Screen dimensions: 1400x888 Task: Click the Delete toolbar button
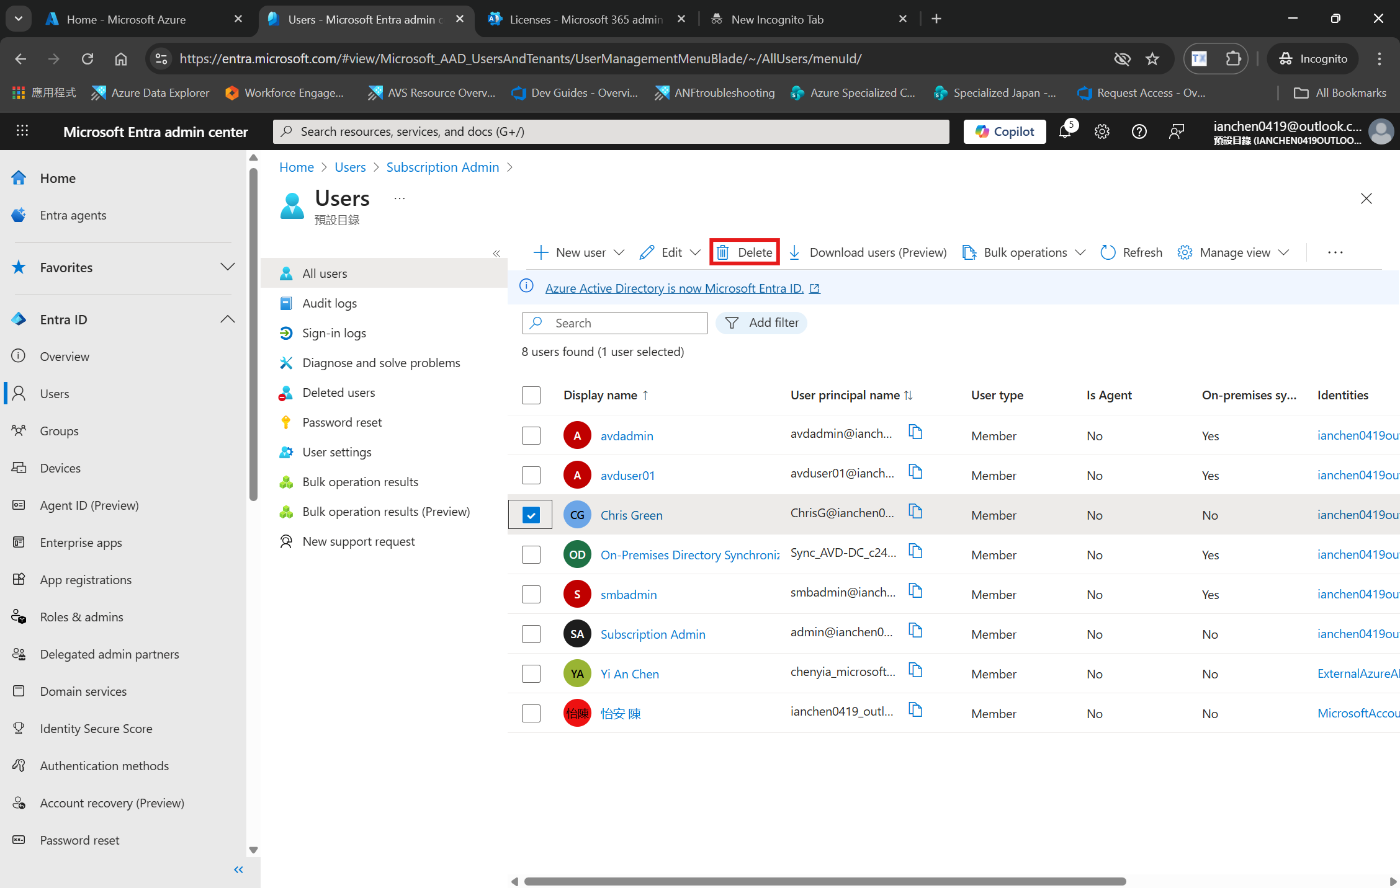click(745, 253)
